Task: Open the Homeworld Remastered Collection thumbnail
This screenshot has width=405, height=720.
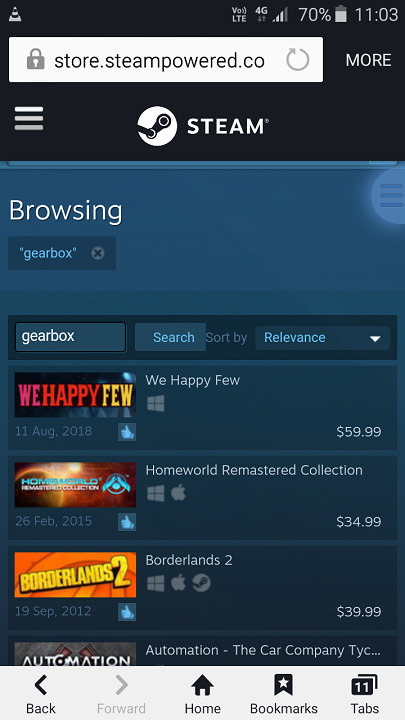Action: pyautogui.click(x=75, y=484)
